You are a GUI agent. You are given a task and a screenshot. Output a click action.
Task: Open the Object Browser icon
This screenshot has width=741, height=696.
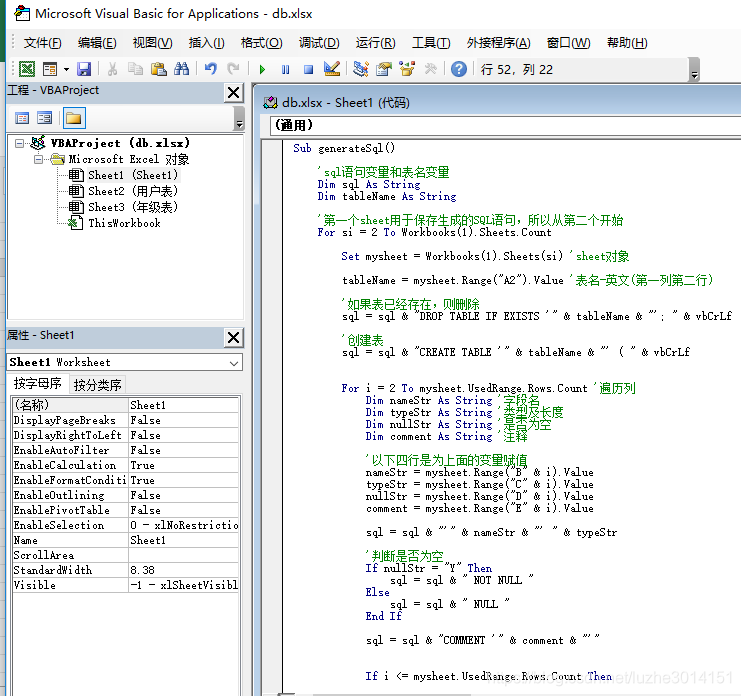tap(407, 69)
